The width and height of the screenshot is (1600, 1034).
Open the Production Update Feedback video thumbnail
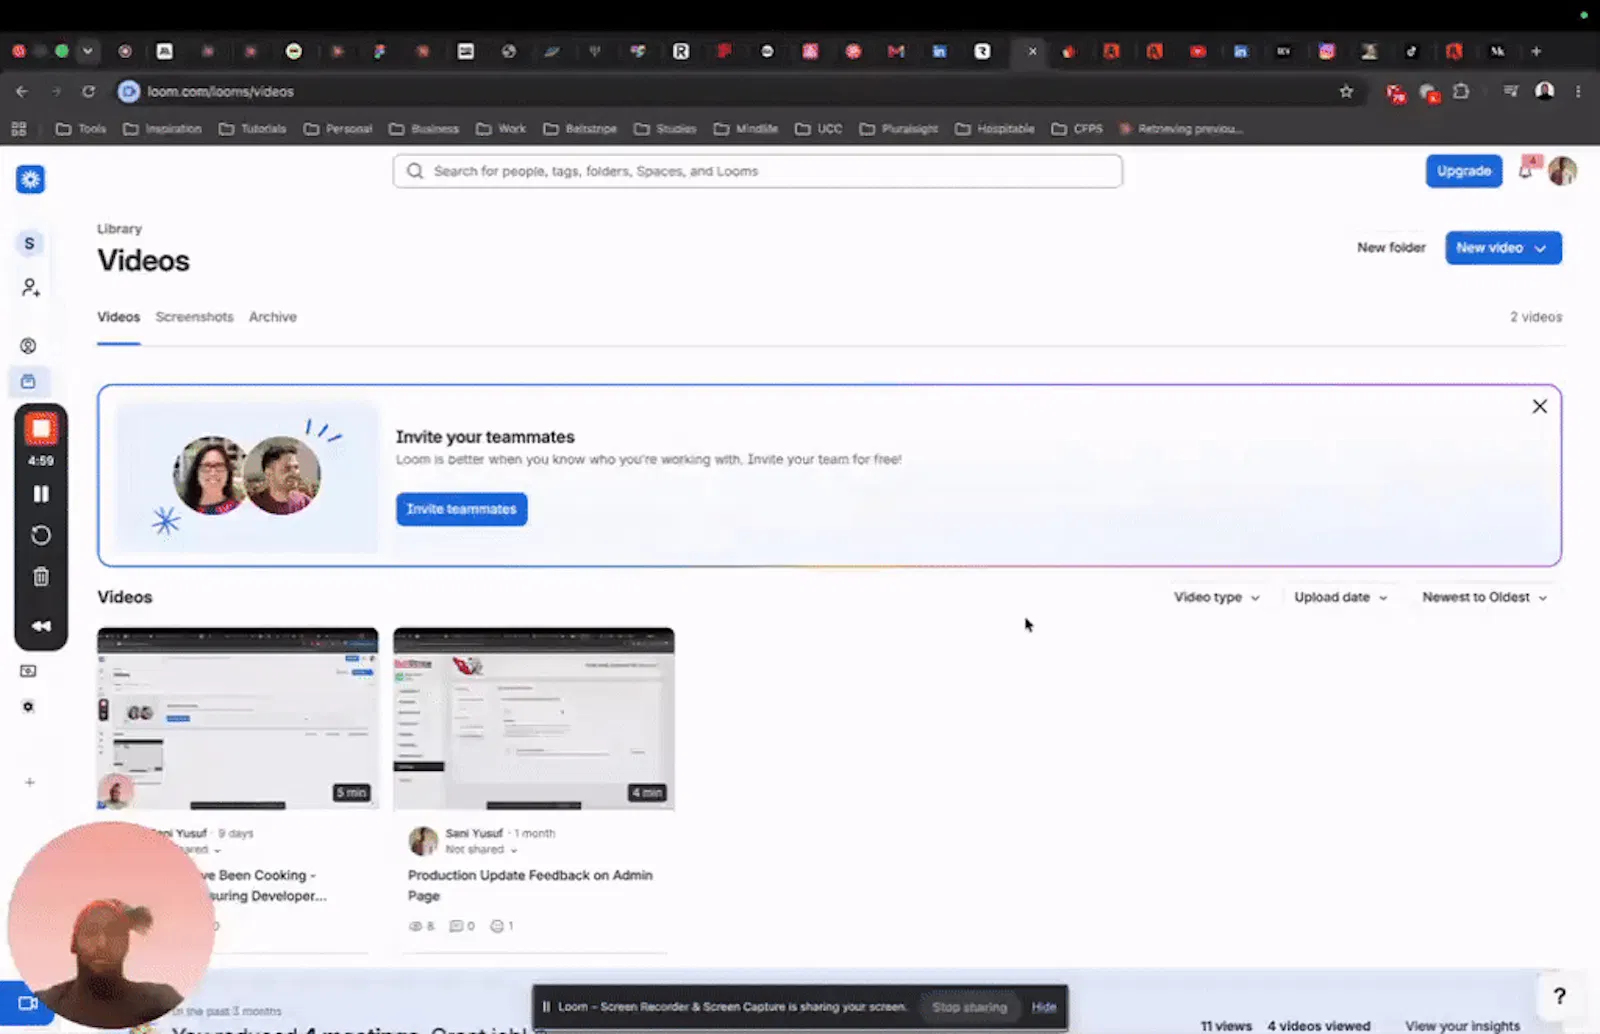pyautogui.click(x=533, y=718)
